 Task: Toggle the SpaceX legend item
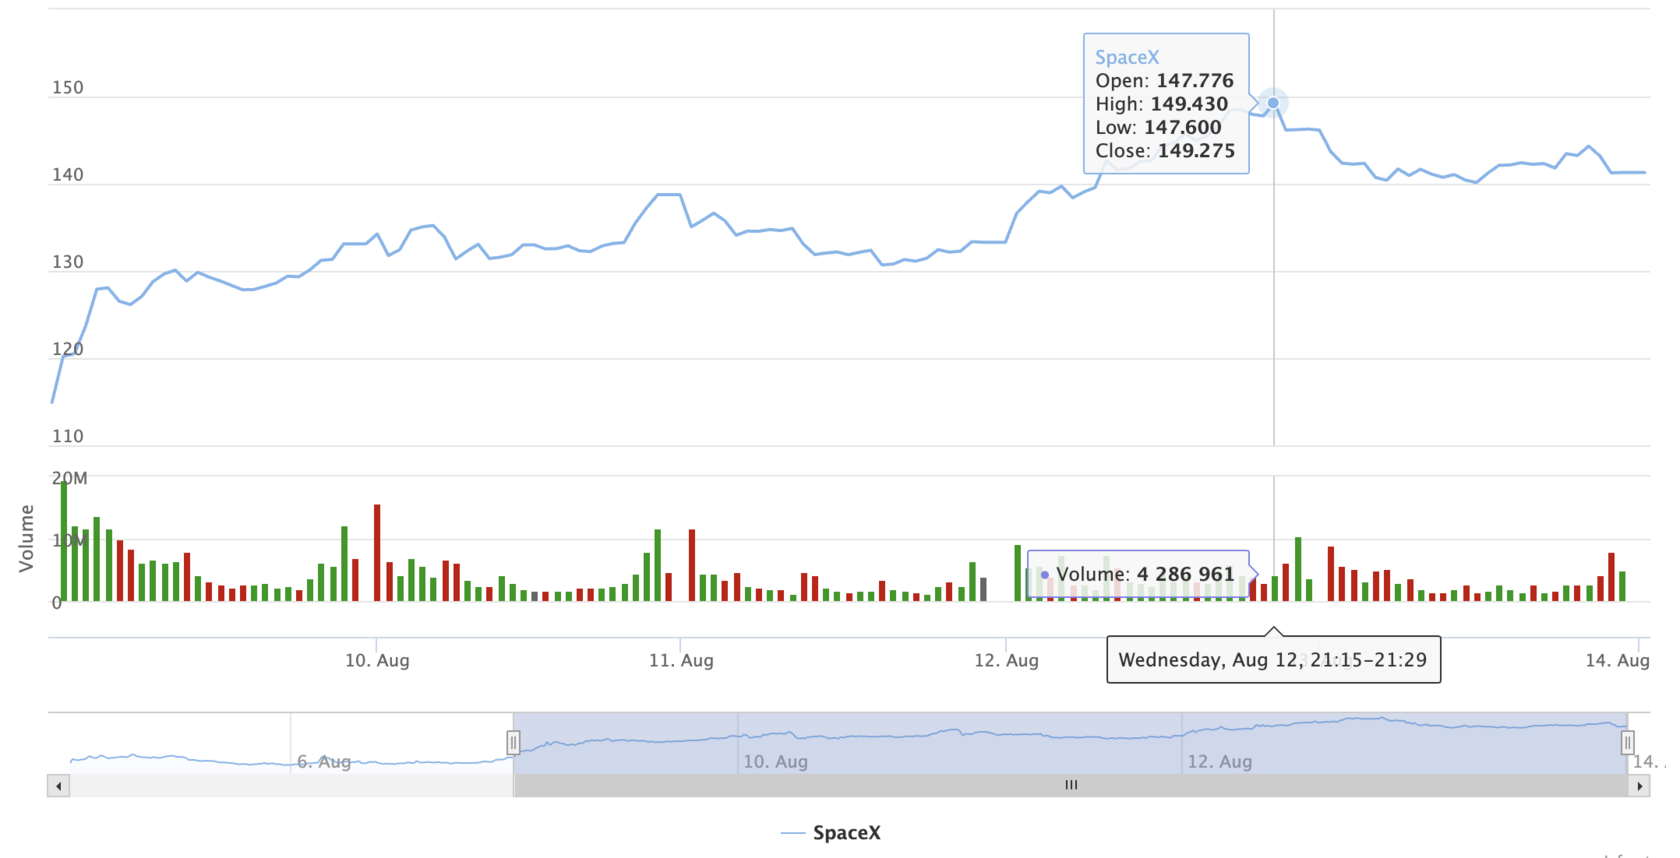[831, 832]
